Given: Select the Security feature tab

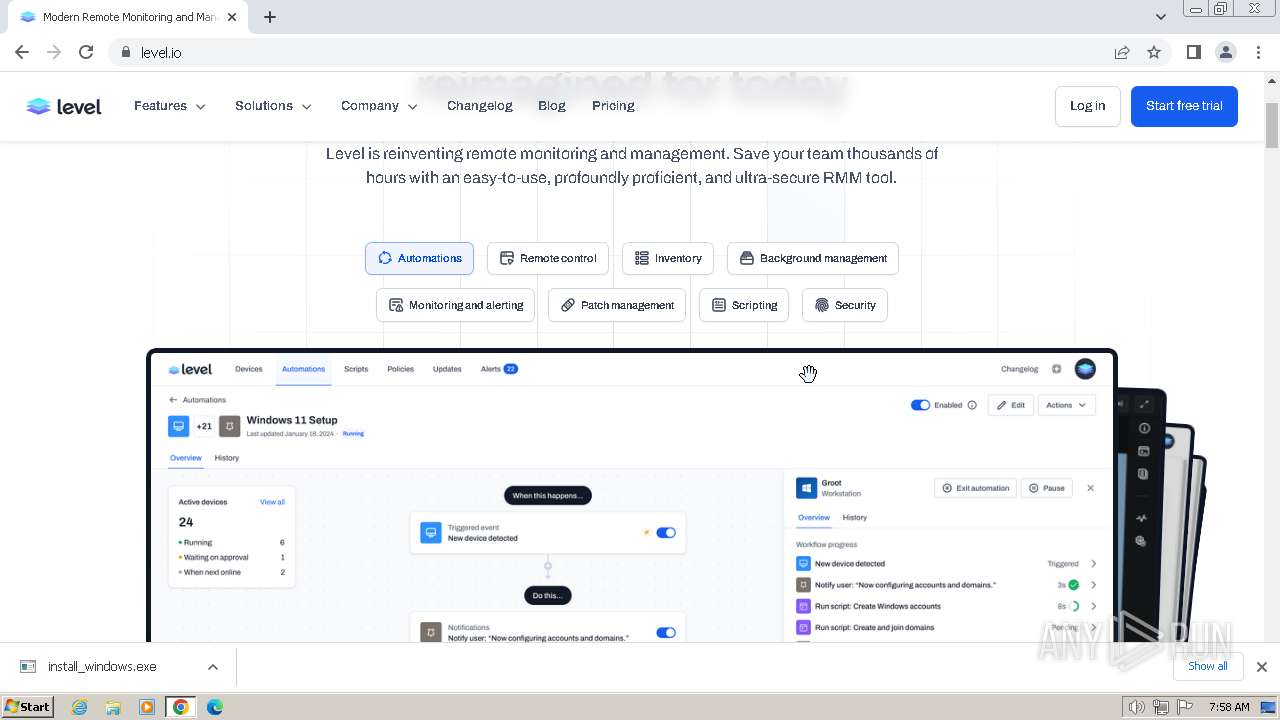Looking at the screenshot, I should click(845, 305).
